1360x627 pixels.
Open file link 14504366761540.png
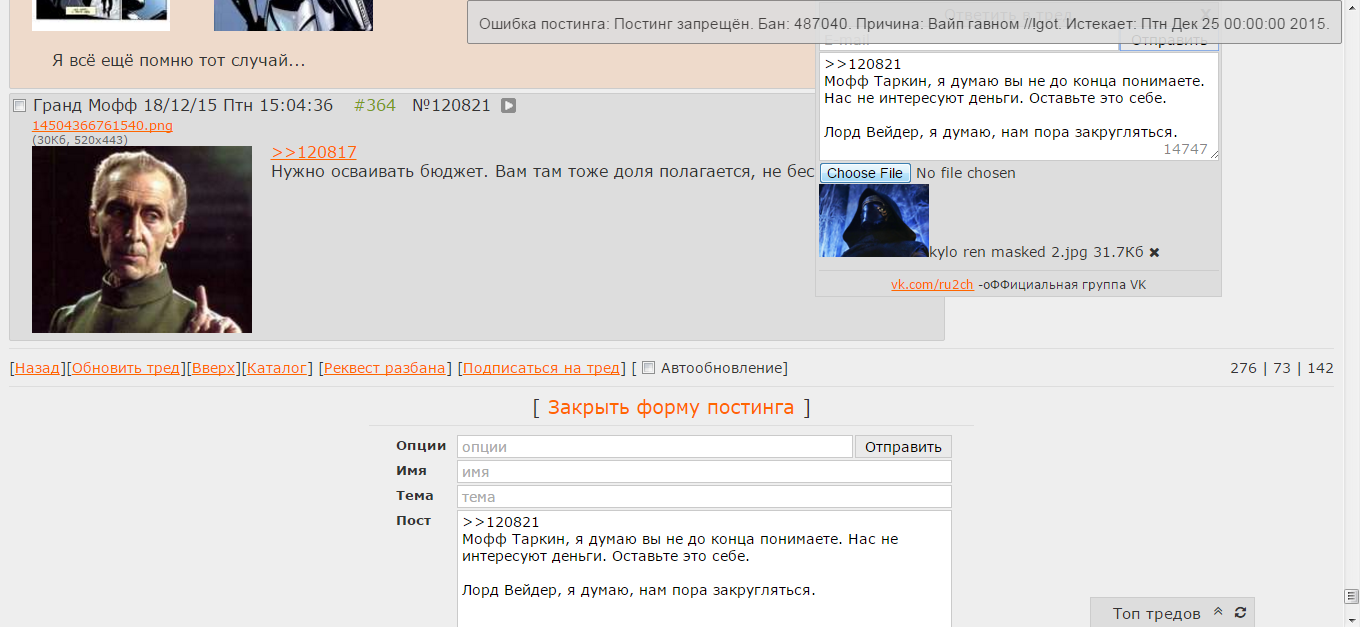tap(102, 126)
